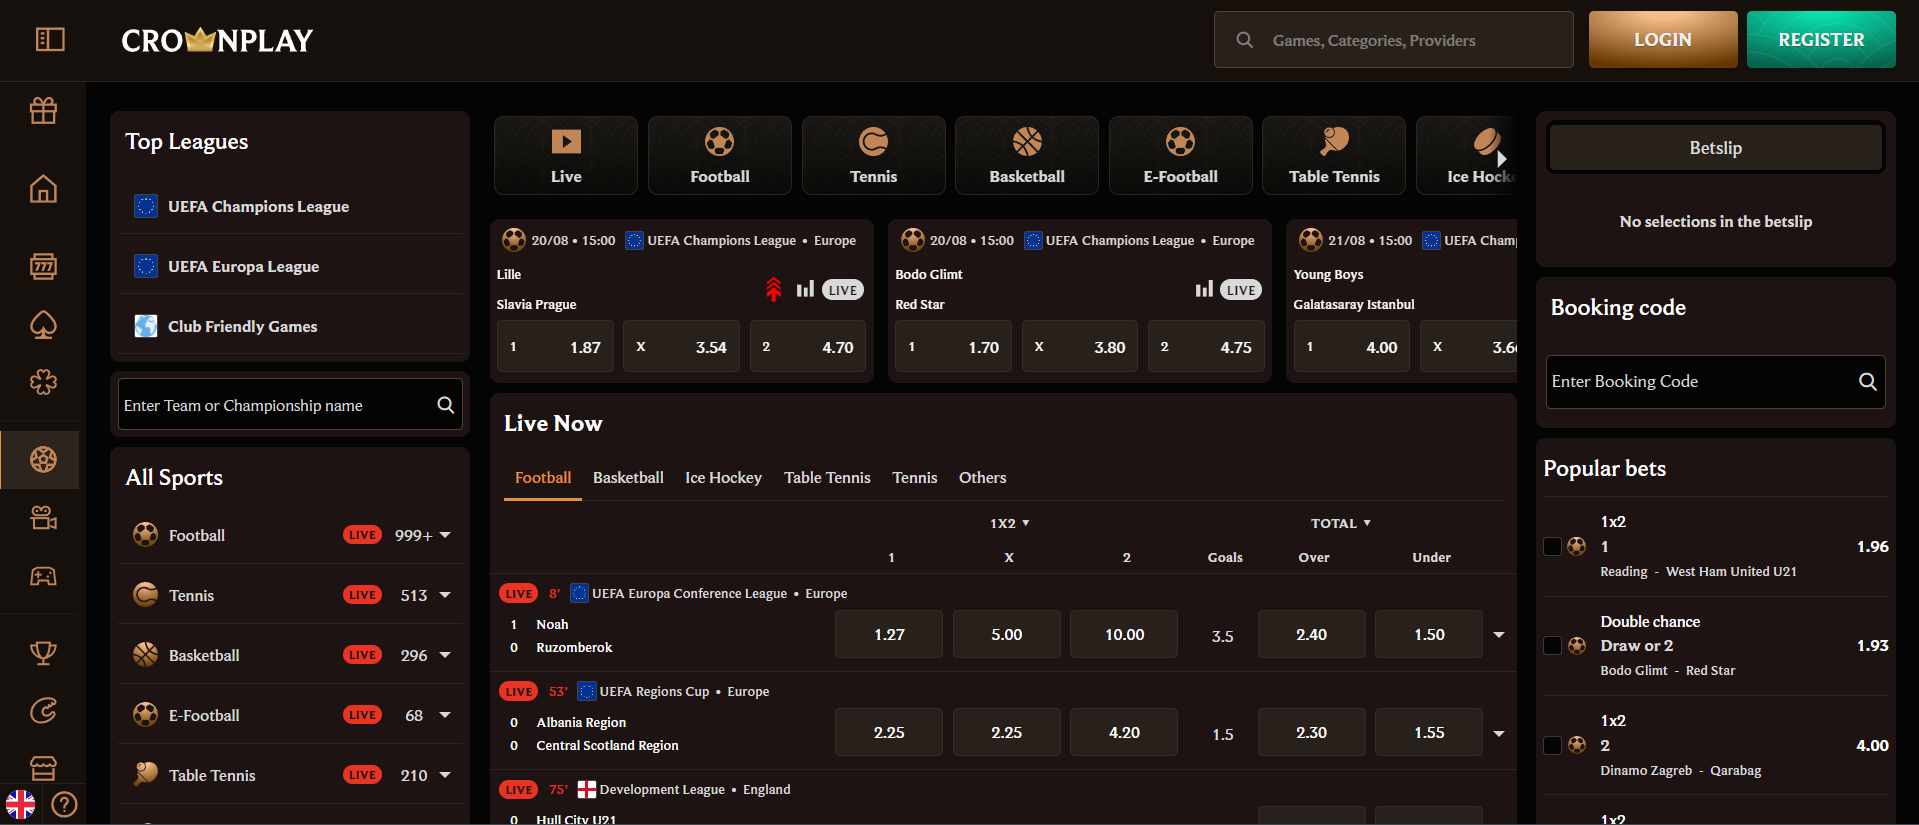Open the gift promotions icon in sidebar
The width and height of the screenshot is (1919, 825).
pos(43,110)
